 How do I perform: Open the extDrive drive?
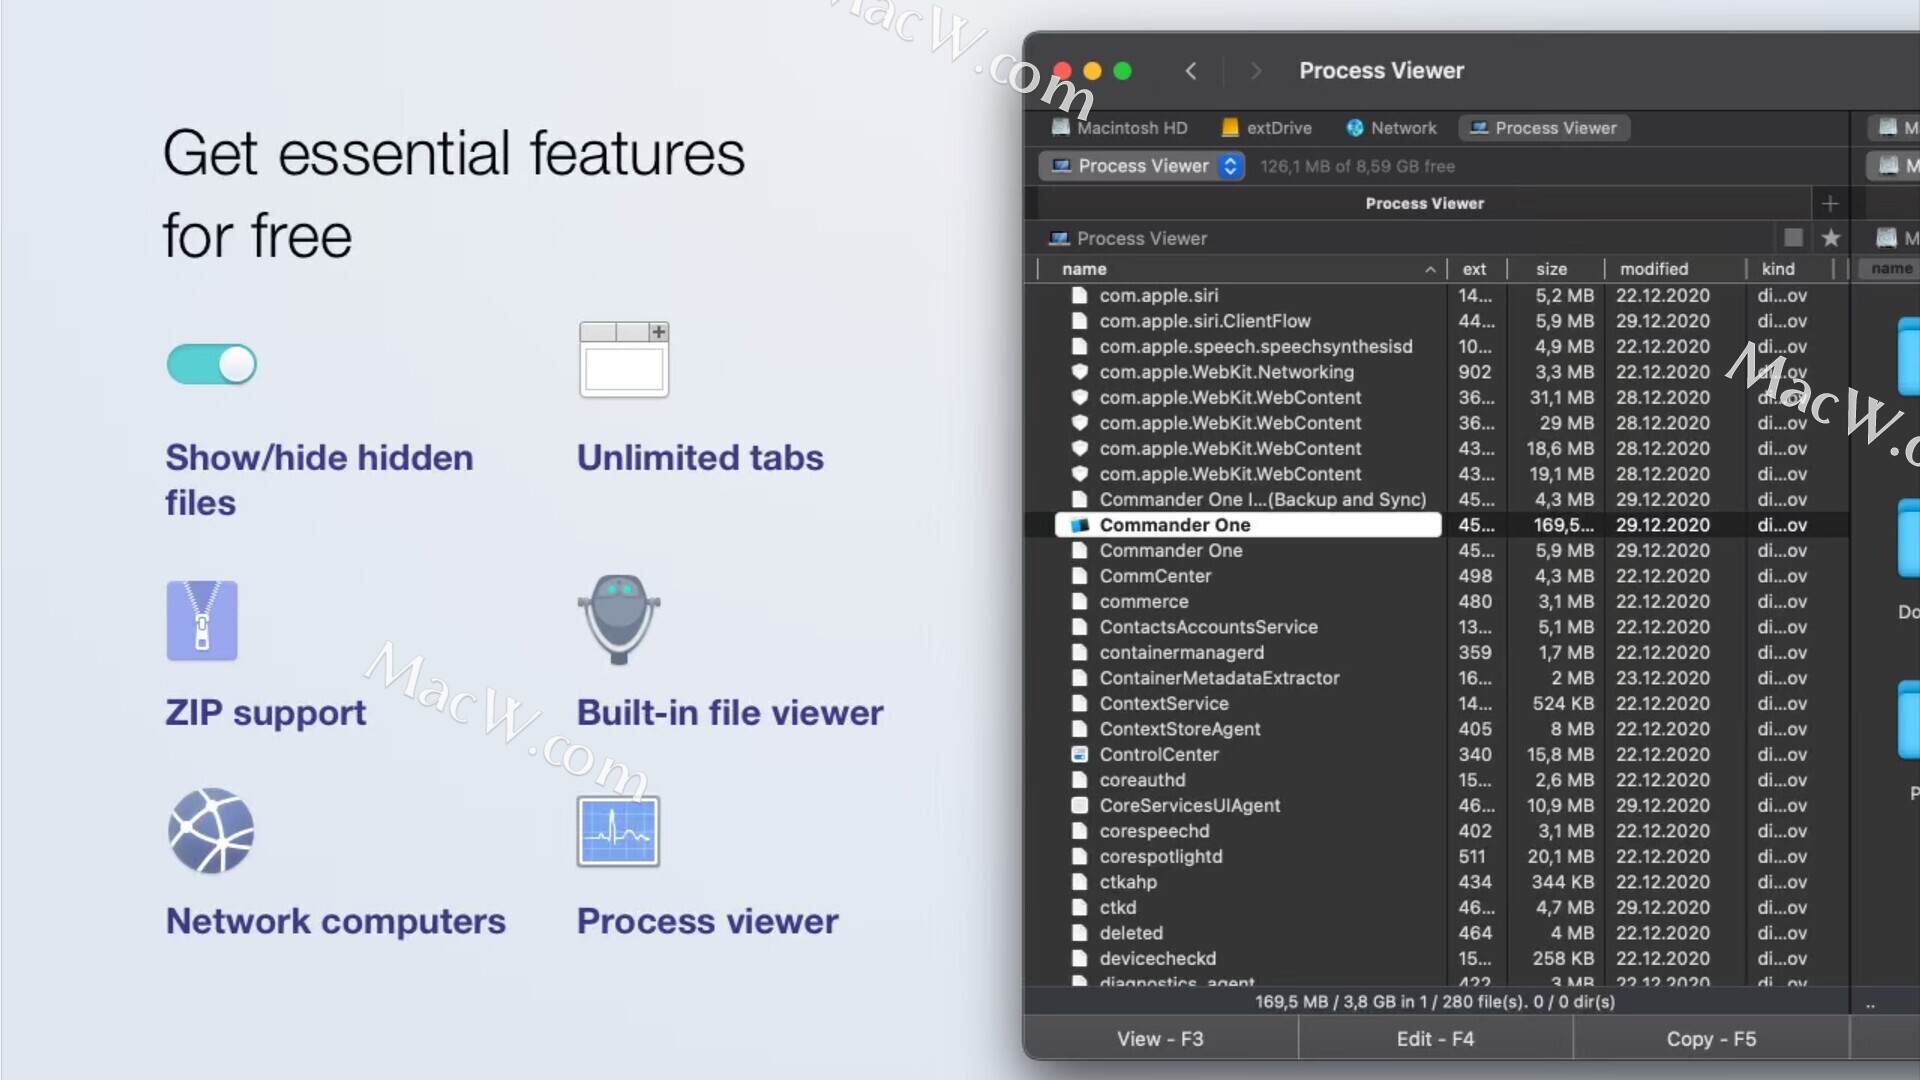pos(1266,128)
